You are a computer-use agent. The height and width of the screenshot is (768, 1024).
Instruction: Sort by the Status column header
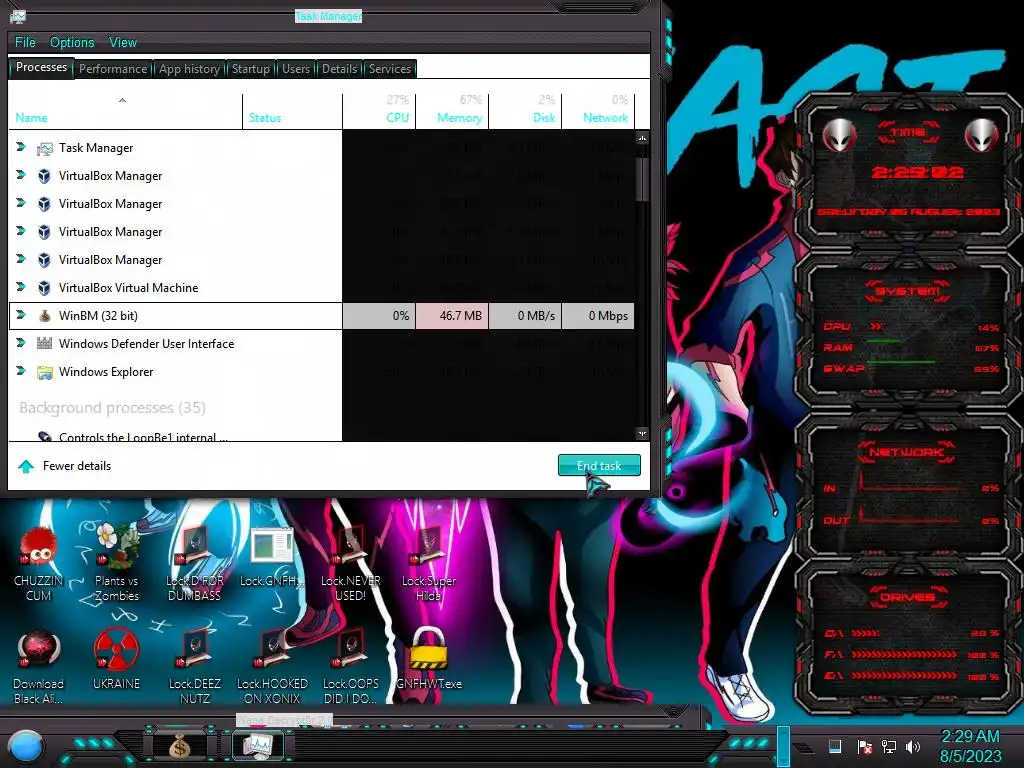tap(292, 111)
